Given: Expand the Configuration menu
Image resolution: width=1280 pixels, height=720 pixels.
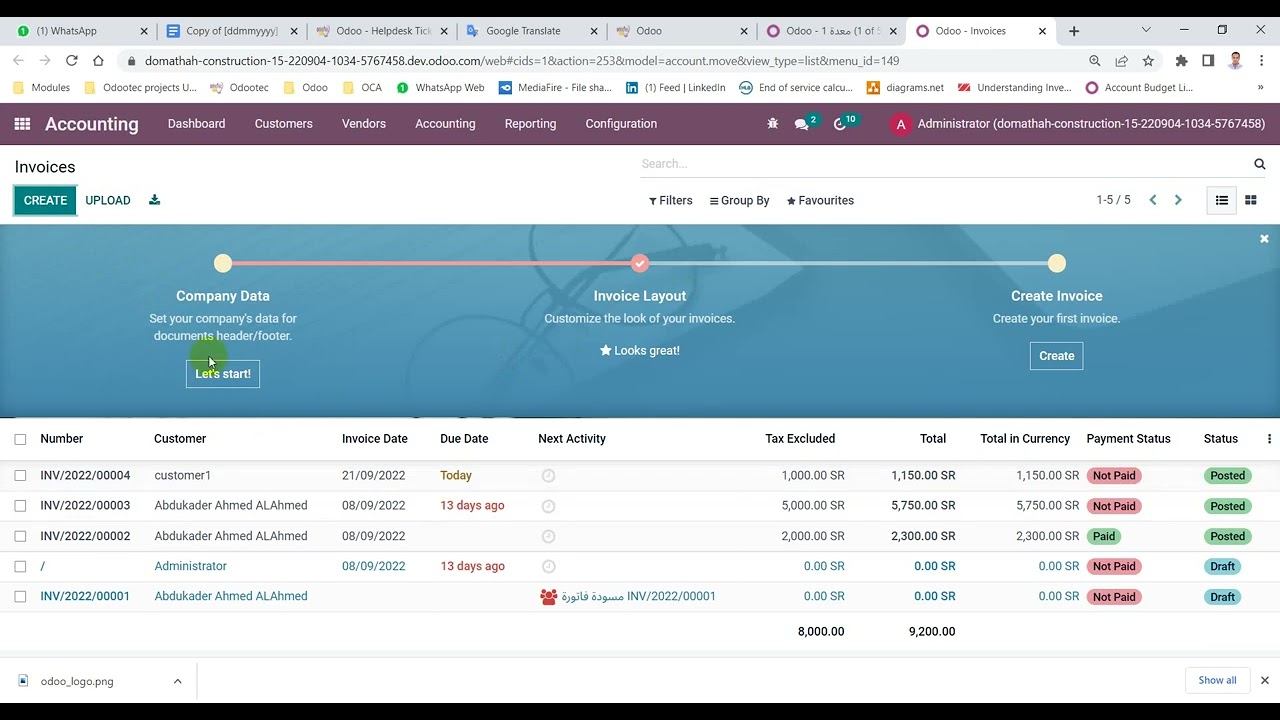Looking at the screenshot, I should click(621, 124).
